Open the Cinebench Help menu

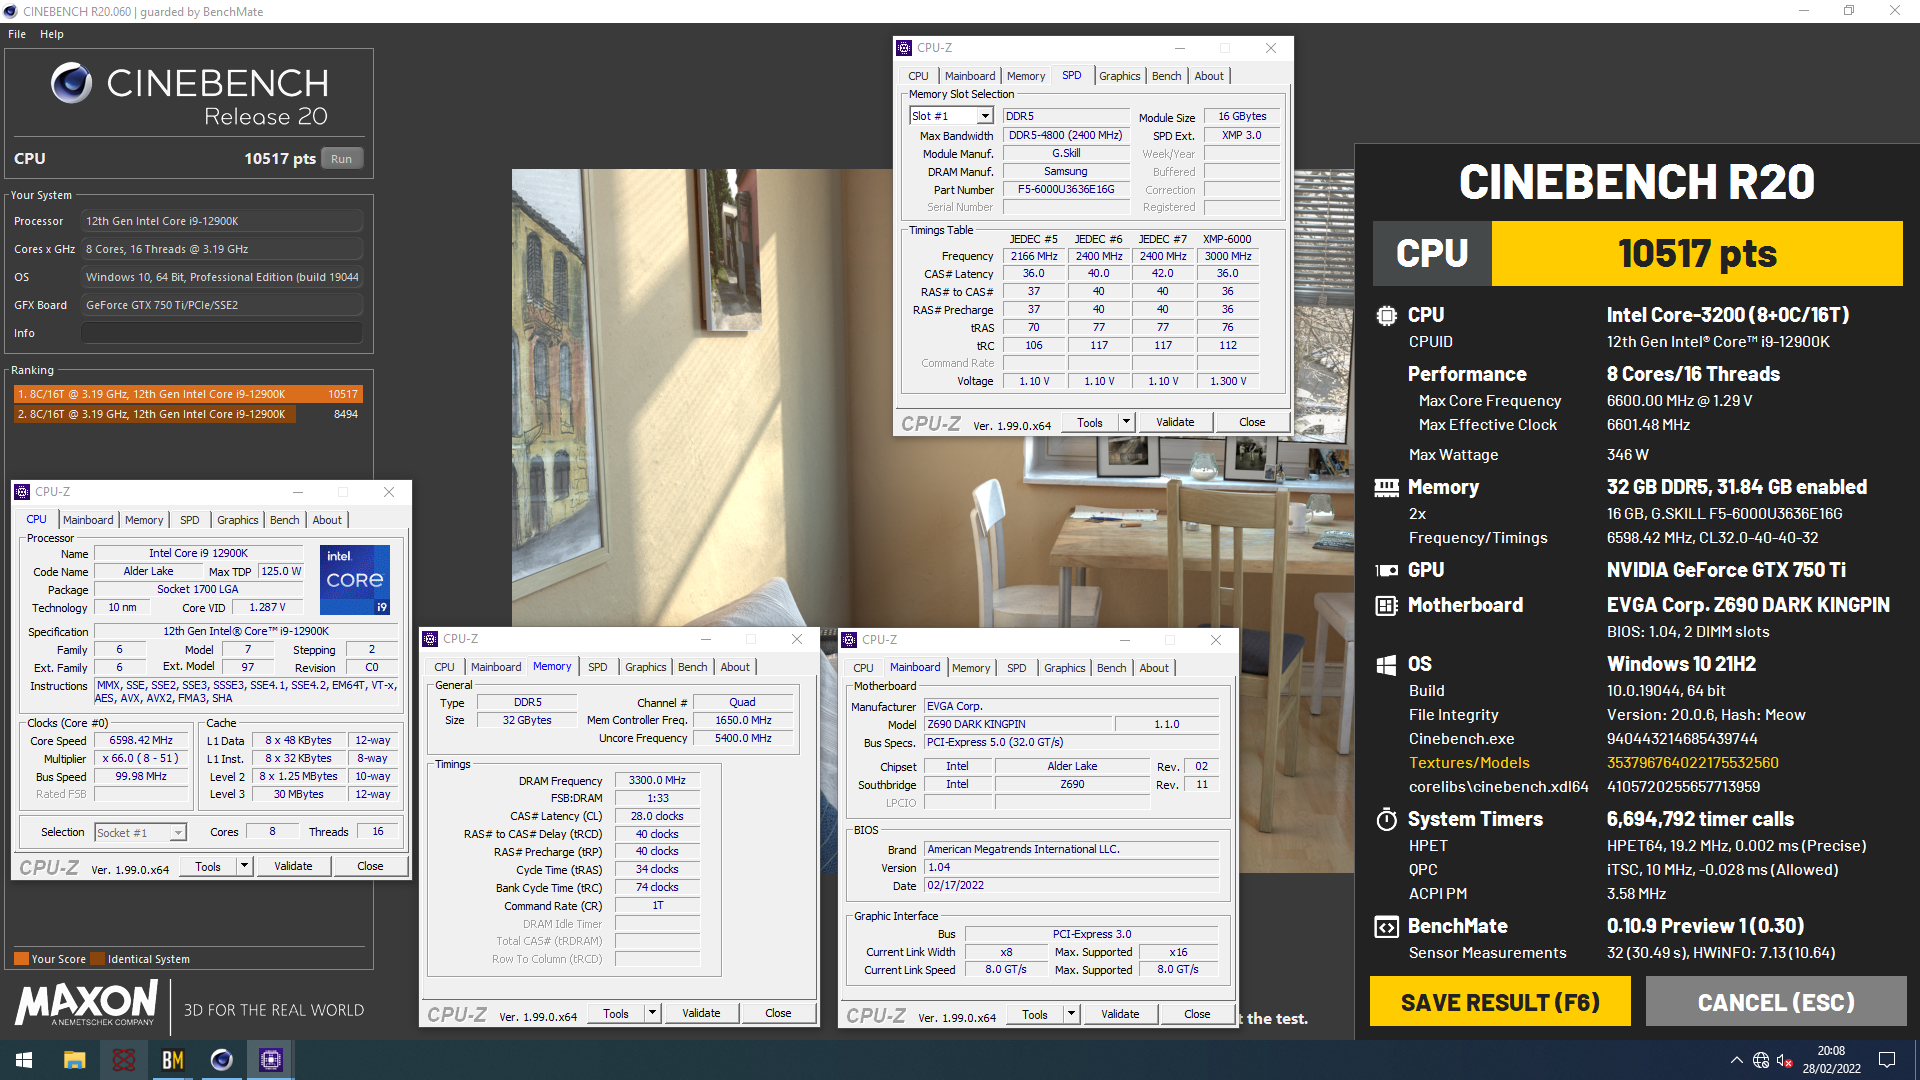pyautogui.click(x=52, y=34)
